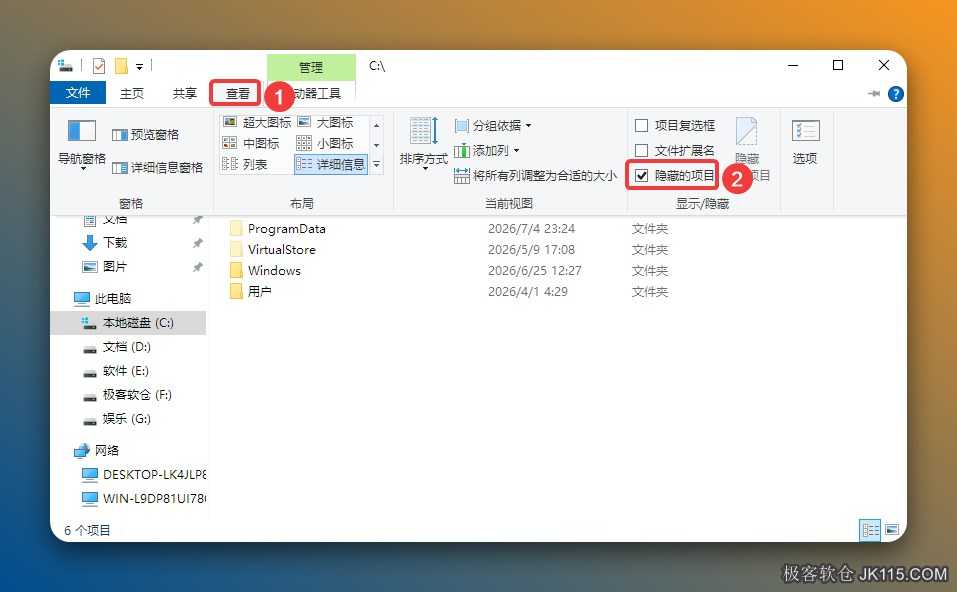The width and height of the screenshot is (957, 592).
Task: Open the 文件 menu tab
Action: (78, 93)
